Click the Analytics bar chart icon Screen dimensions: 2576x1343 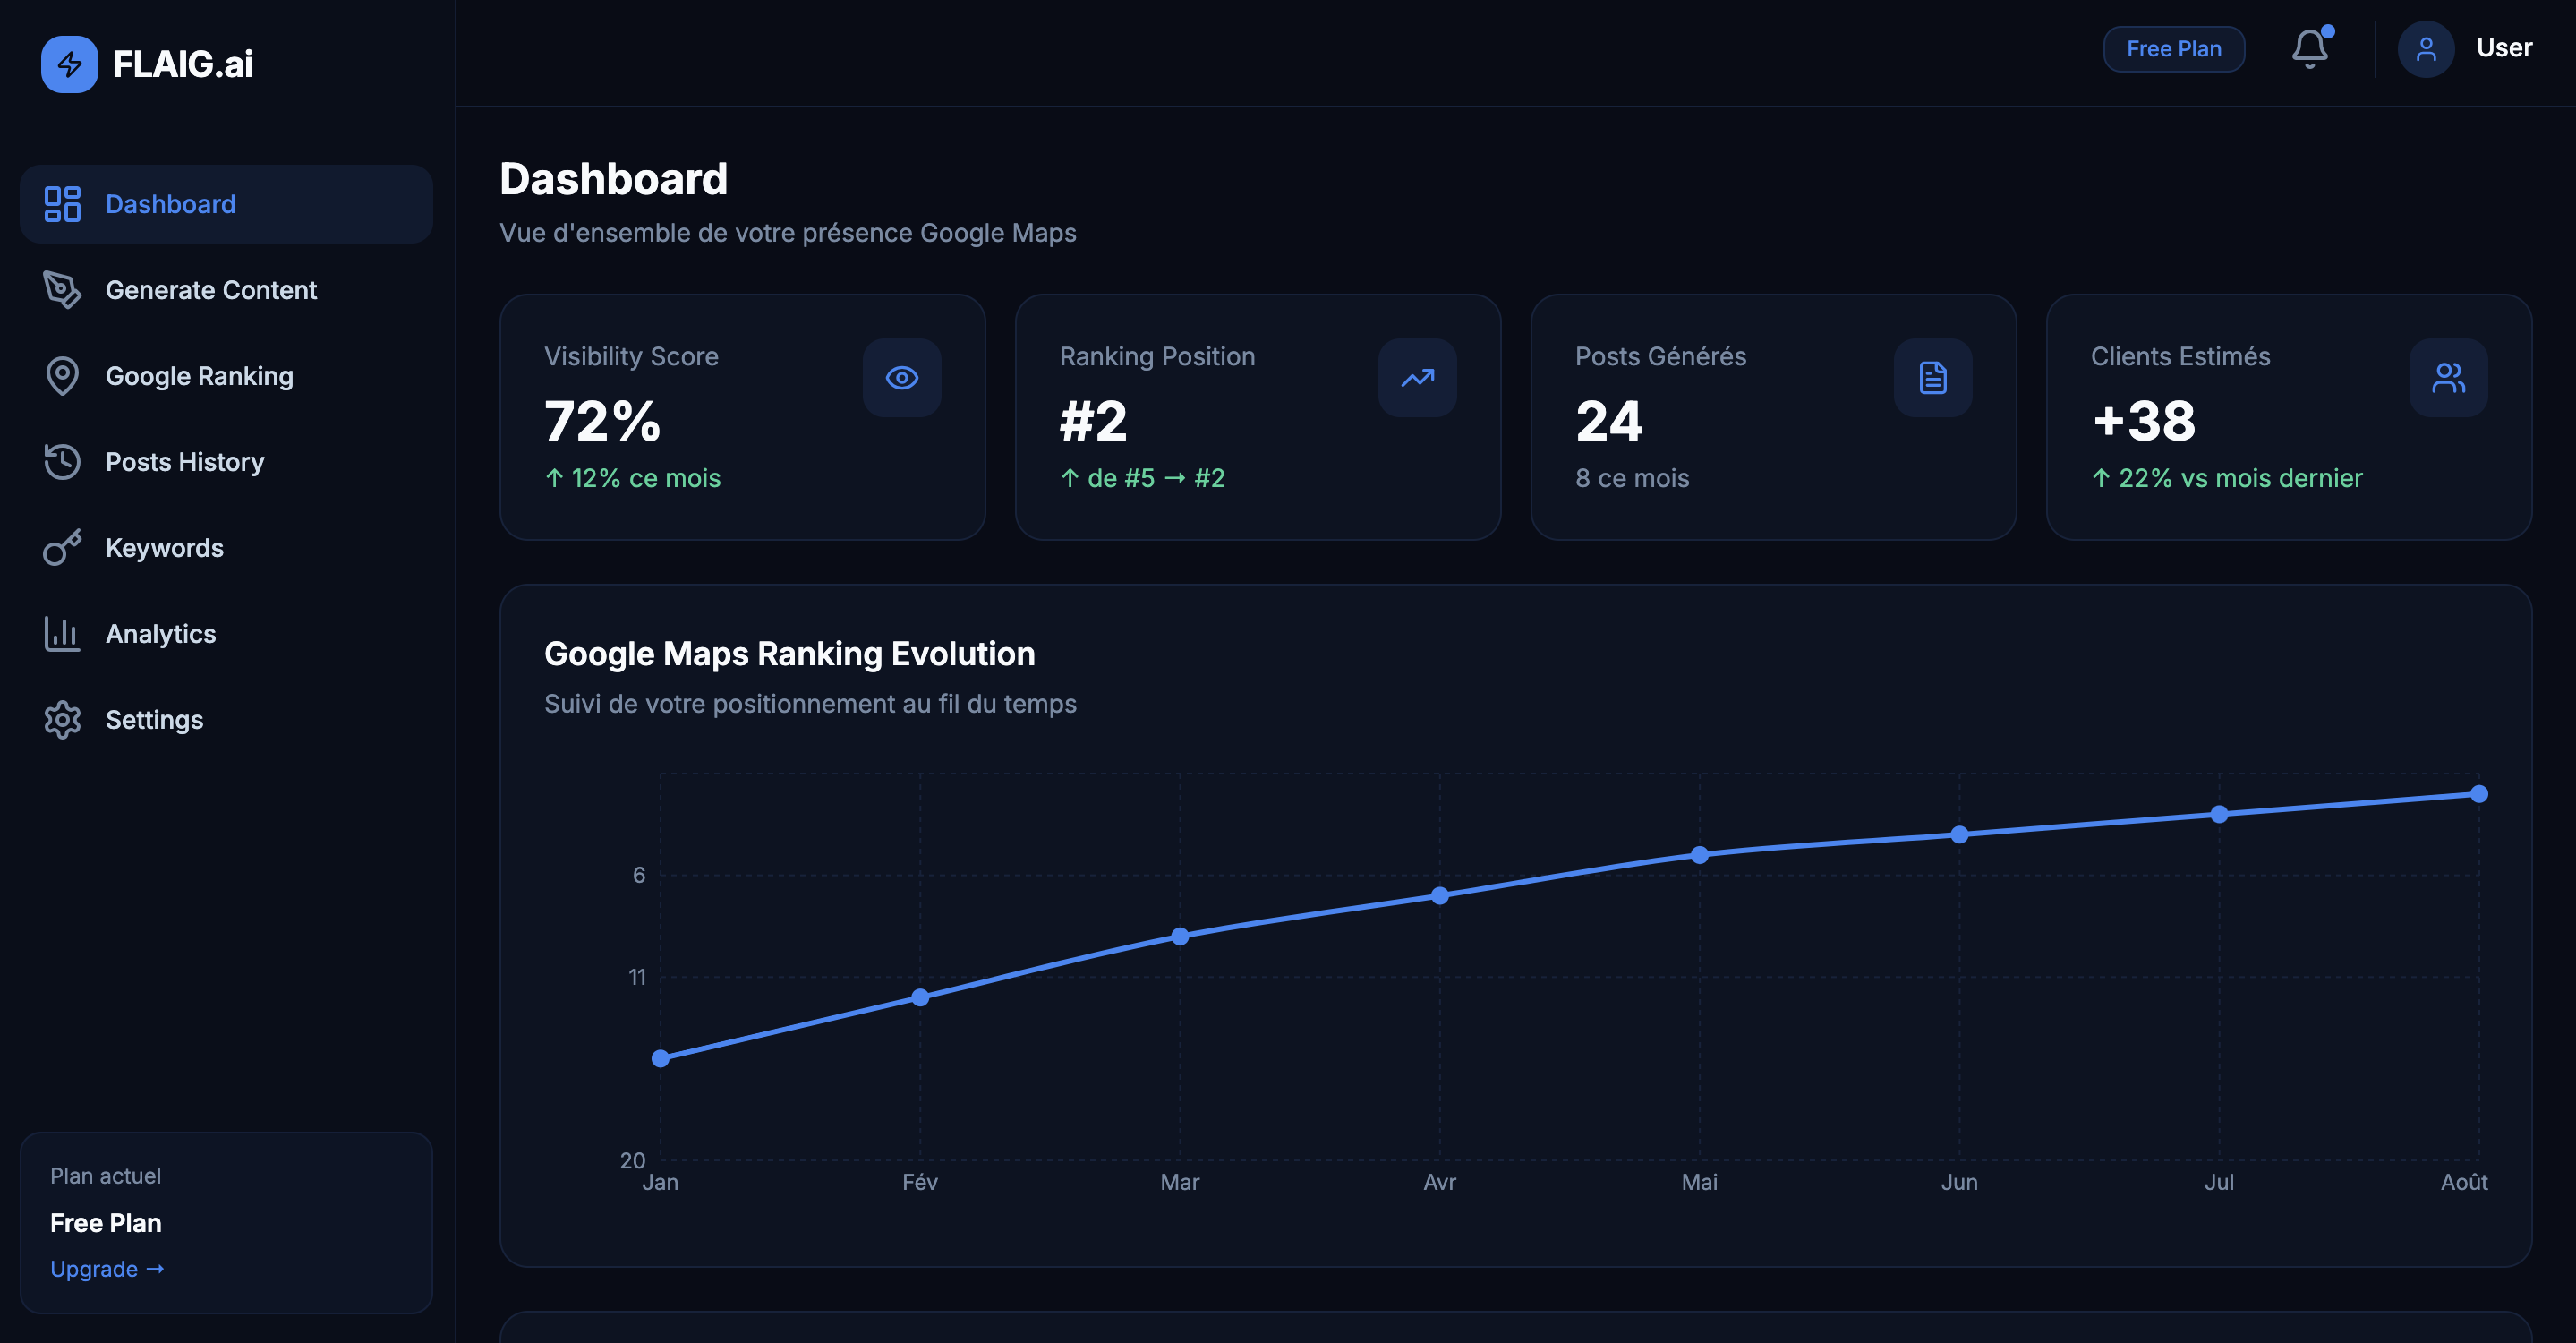(x=62, y=634)
